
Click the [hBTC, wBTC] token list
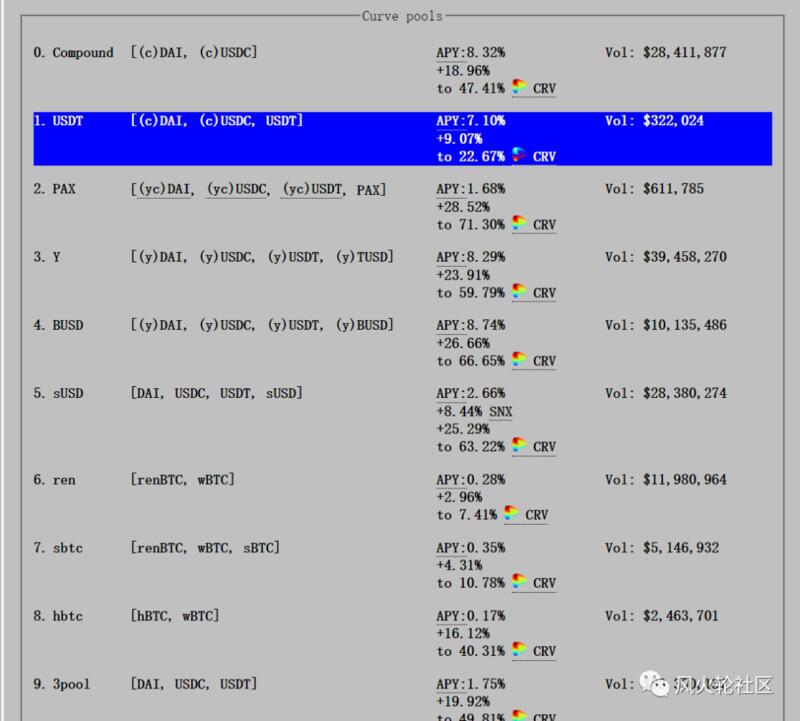pyautogui.click(x=175, y=616)
